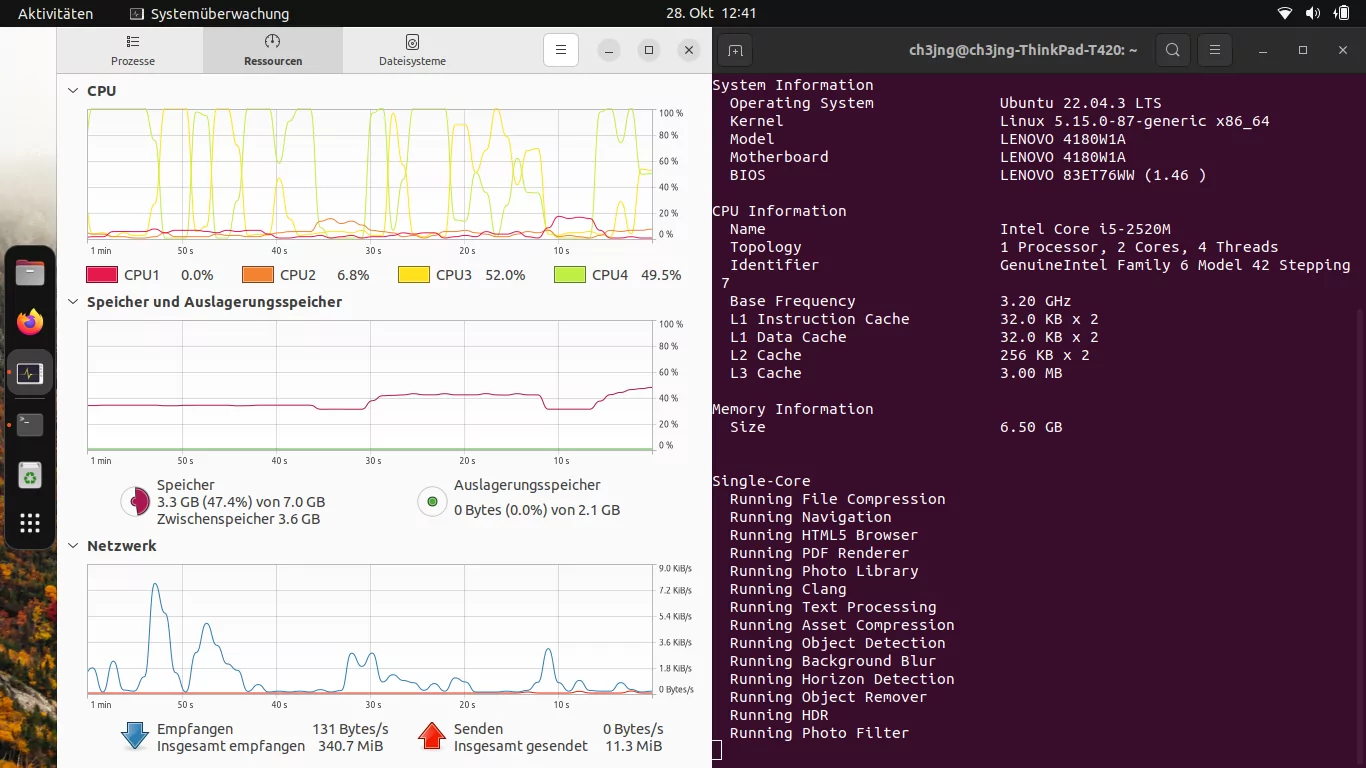Change the CPU4 green color swatch
The height and width of the screenshot is (768, 1366).
(x=570, y=275)
